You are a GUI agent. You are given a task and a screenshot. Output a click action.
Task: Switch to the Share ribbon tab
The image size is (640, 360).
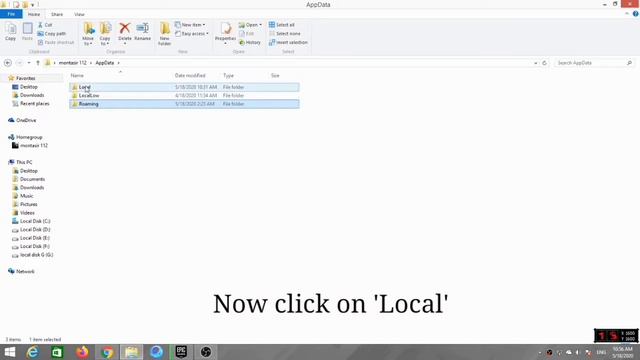coord(57,14)
